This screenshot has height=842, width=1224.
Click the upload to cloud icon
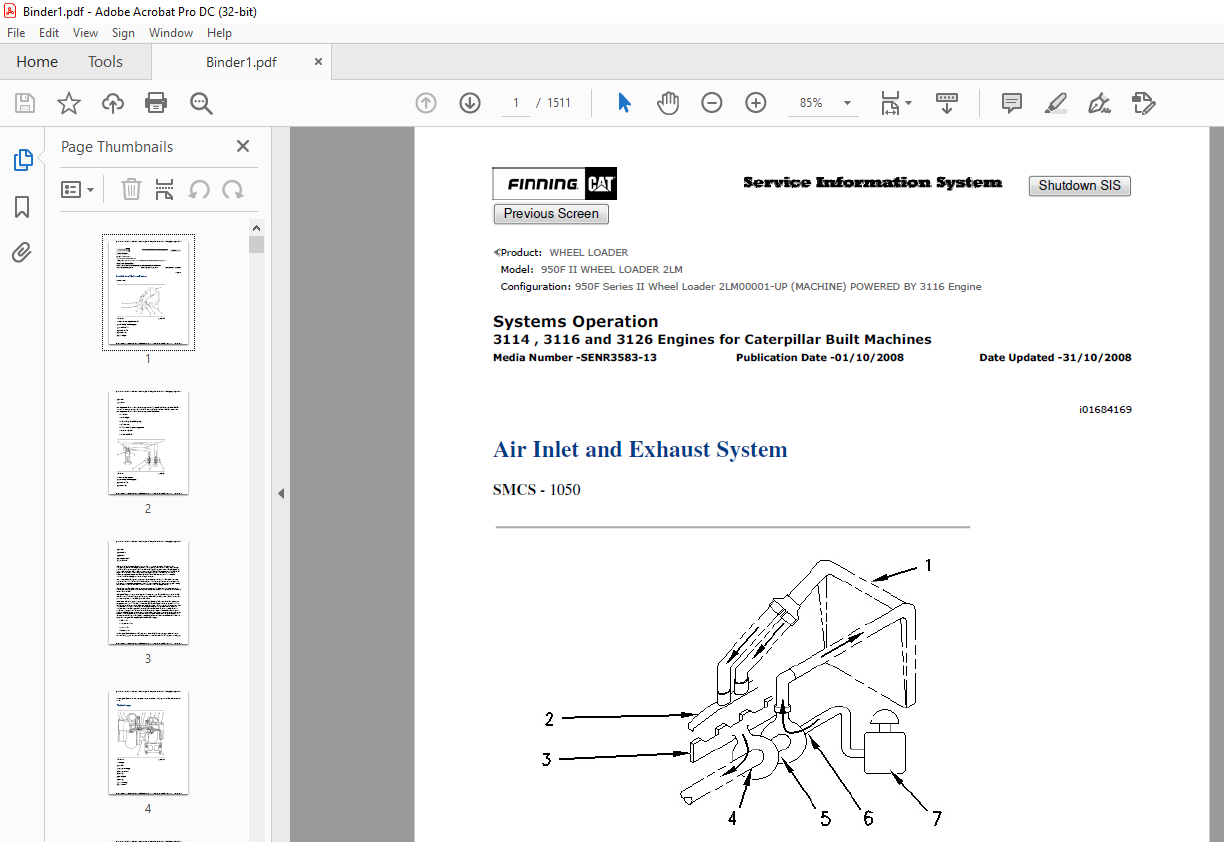[x=113, y=103]
